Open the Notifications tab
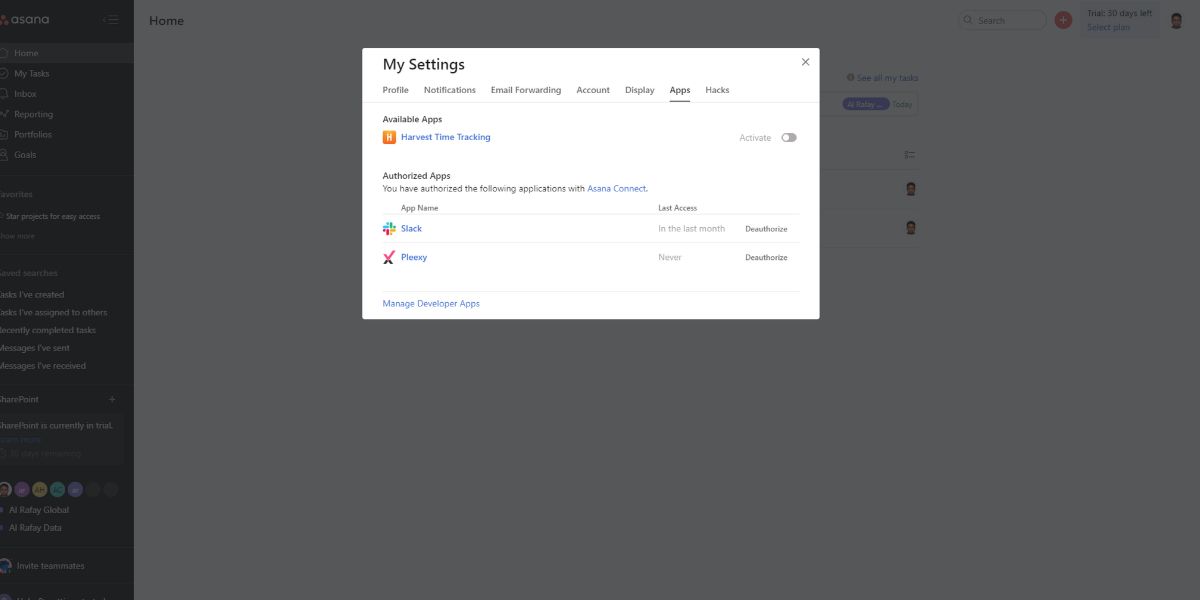The image size is (1200, 600). (449, 90)
